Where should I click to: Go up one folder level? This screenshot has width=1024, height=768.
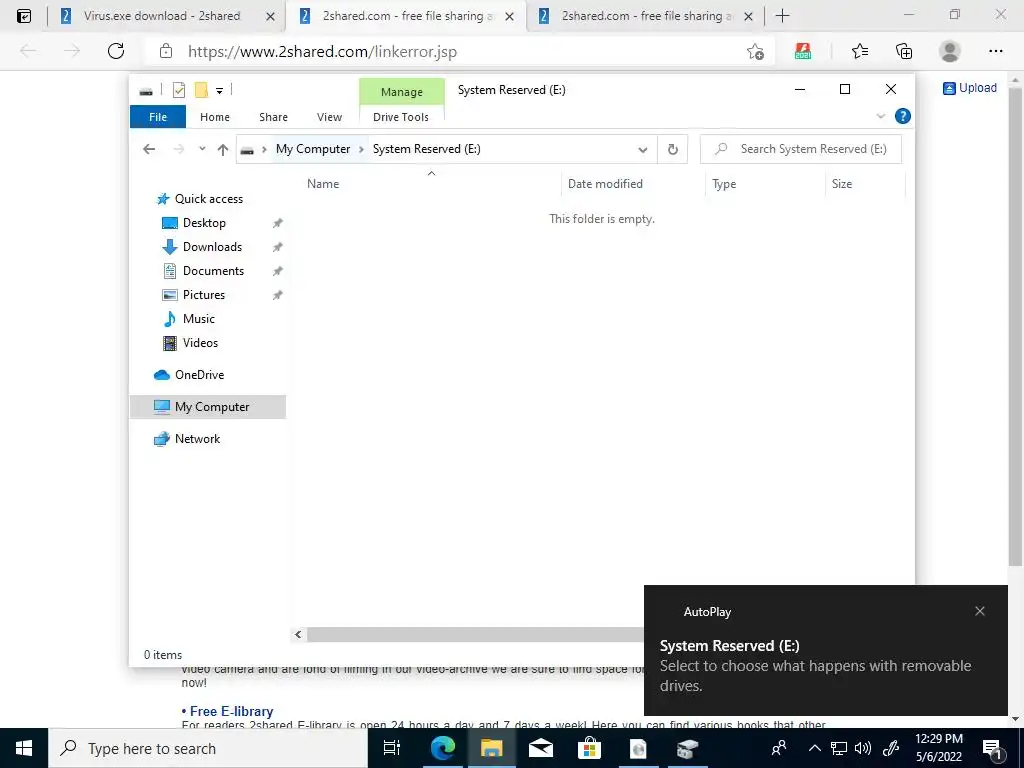(223, 150)
